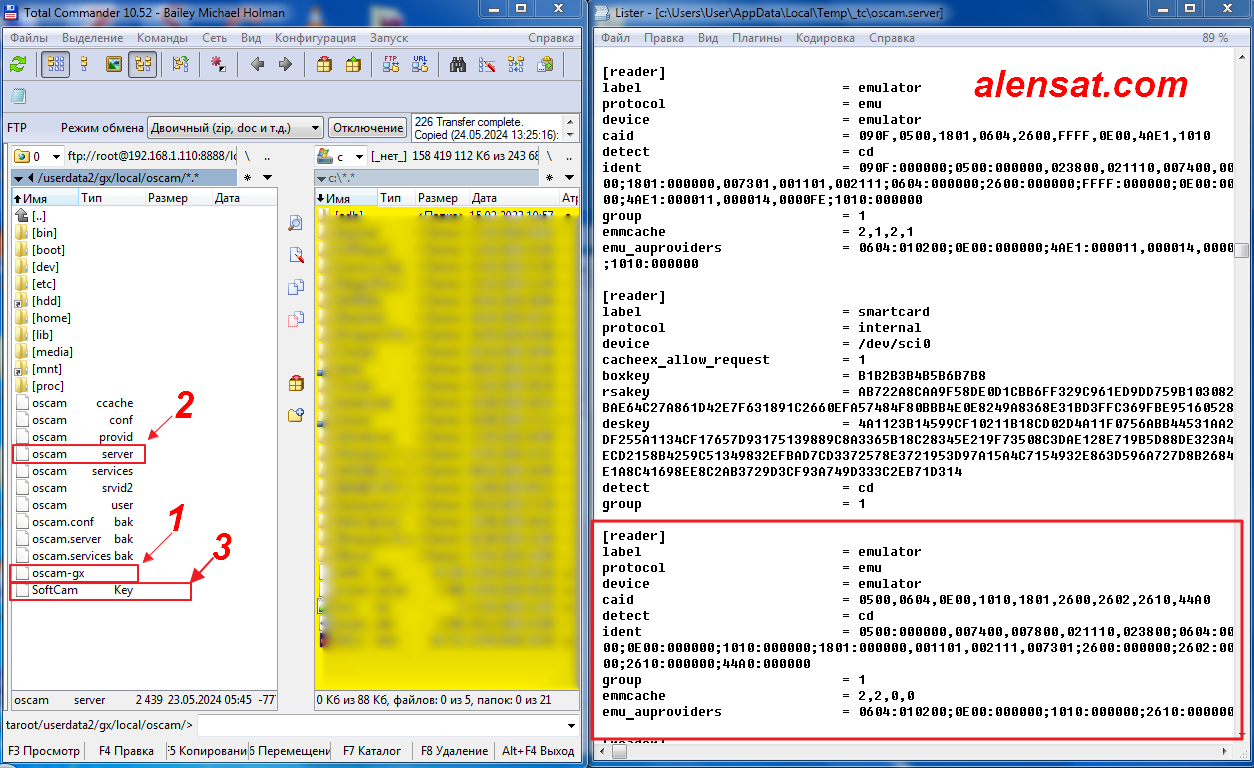Select the oscam-gx file
The image size is (1254, 768).
click(x=75, y=573)
